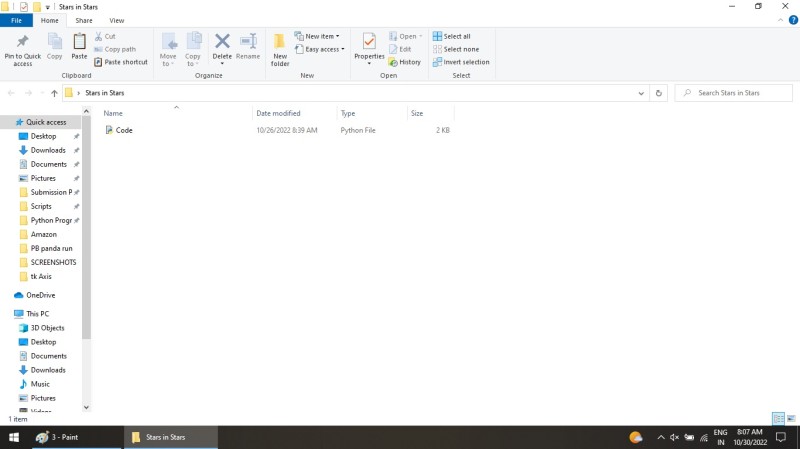Create a New folder from ribbon
Viewport: 800px width, 449px height.
[x=280, y=48]
